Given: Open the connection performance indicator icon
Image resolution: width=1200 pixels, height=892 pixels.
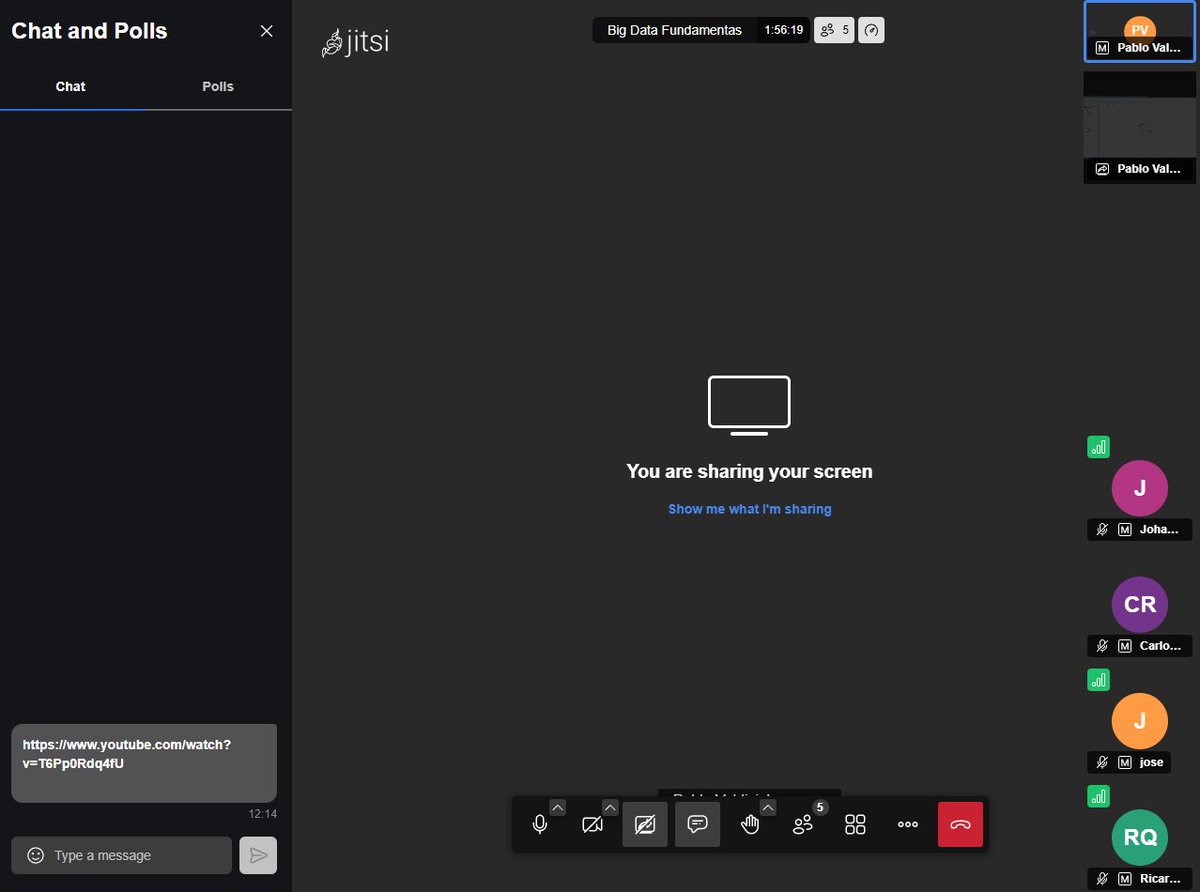Looking at the screenshot, I should coord(871,30).
